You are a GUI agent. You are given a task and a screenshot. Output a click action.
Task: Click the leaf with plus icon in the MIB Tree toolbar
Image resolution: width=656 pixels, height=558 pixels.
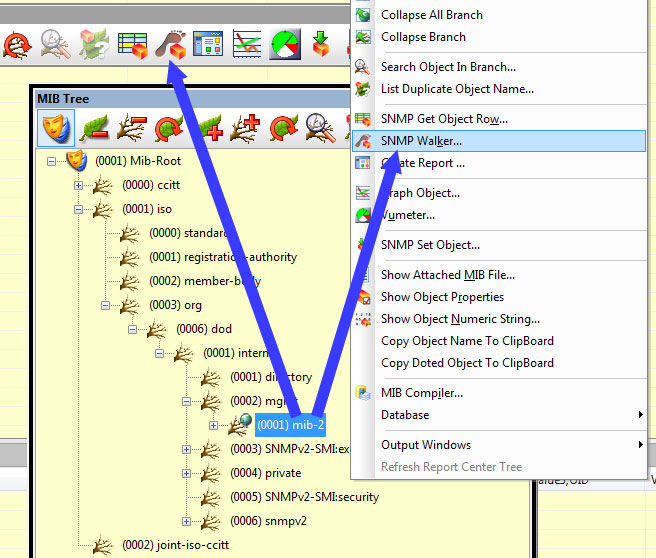(x=209, y=128)
